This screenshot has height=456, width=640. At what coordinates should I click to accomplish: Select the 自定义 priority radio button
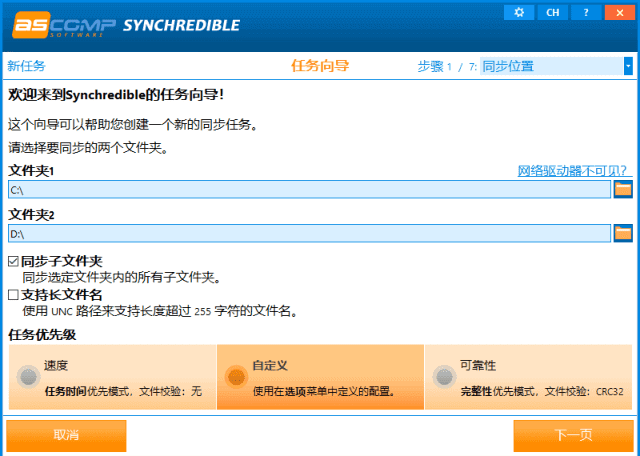(x=236, y=377)
